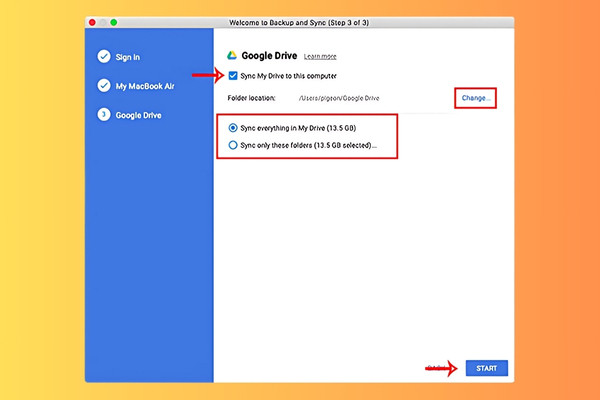
Task: Open the Sign in step
Action: pos(128,57)
